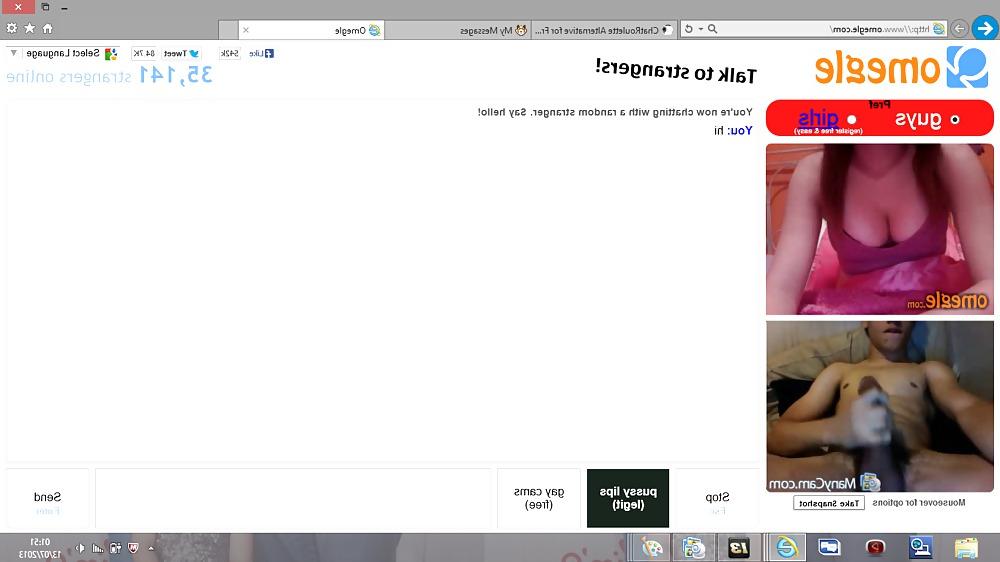Click the network signal tray icon
The width and height of the screenshot is (1000, 562).
tap(98, 548)
